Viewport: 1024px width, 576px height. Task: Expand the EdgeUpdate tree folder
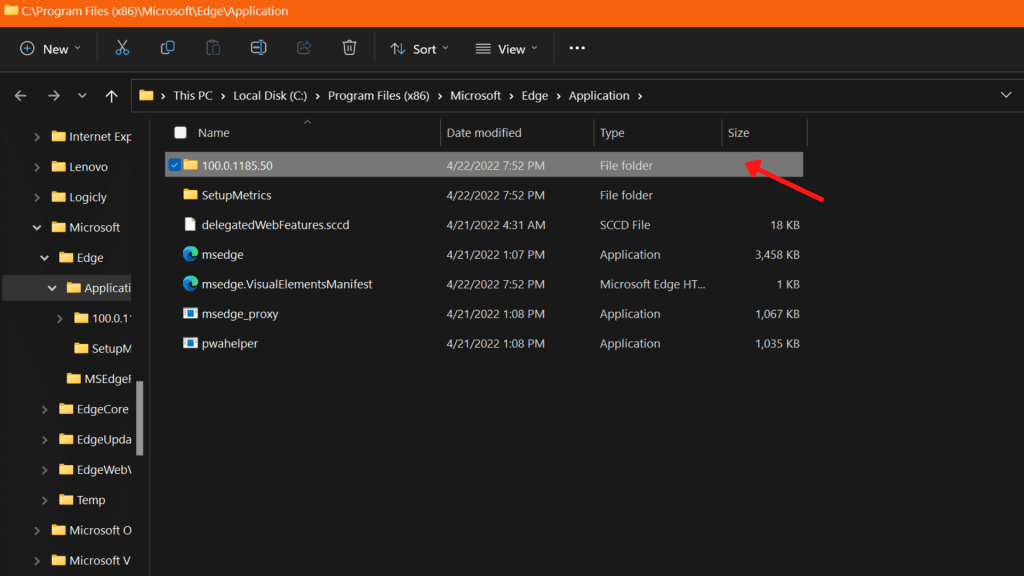pyautogui.click(x=44, y=440)
